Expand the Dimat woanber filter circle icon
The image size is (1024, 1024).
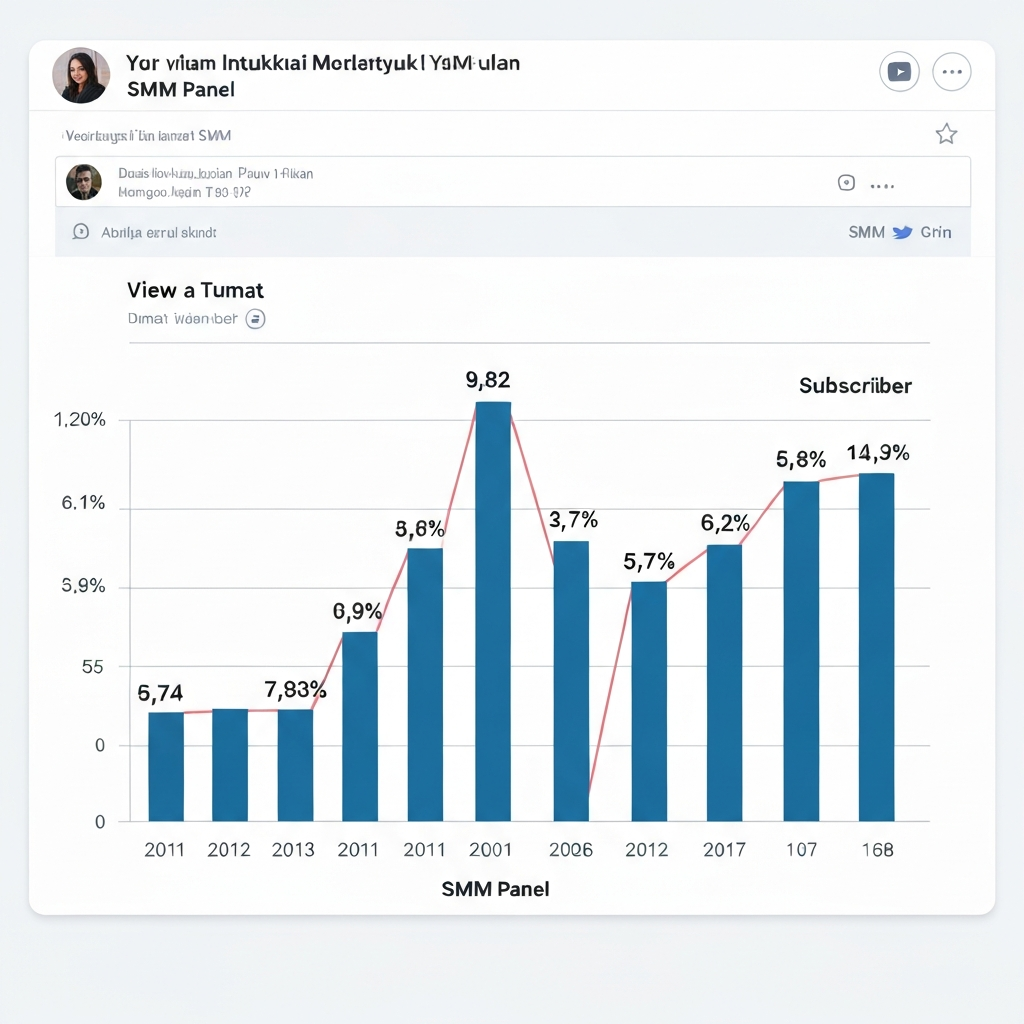click(255, 319)
